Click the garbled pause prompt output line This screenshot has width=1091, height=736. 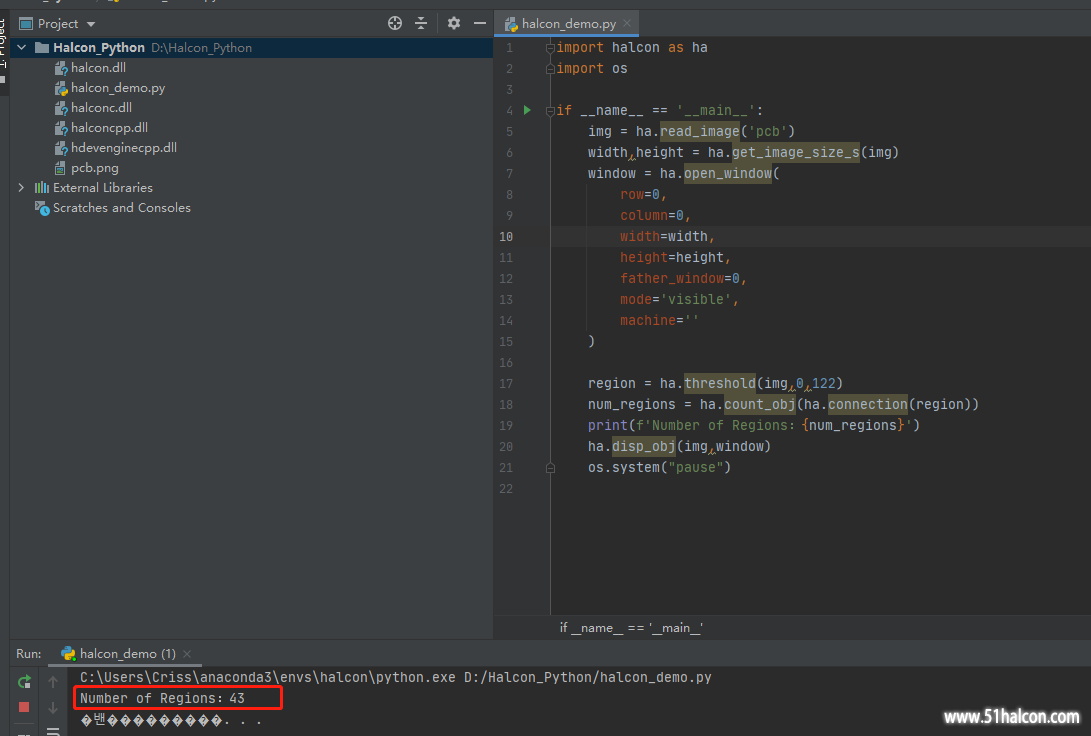coord(171,721)
